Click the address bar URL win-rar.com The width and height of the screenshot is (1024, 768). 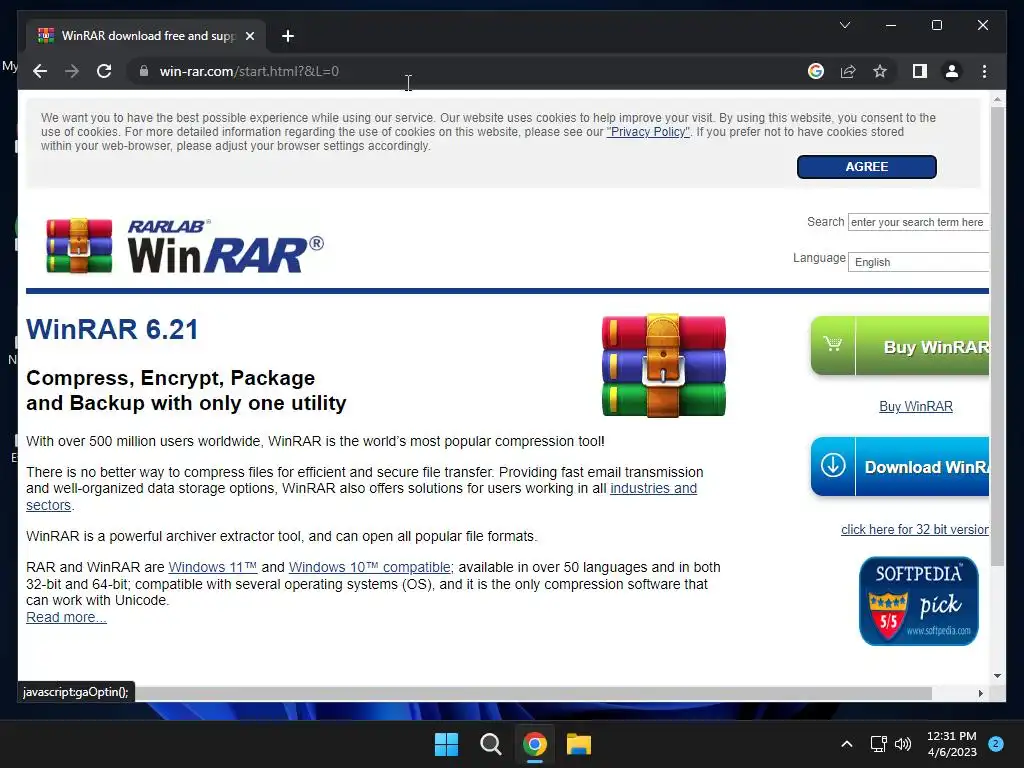point(249,71)
